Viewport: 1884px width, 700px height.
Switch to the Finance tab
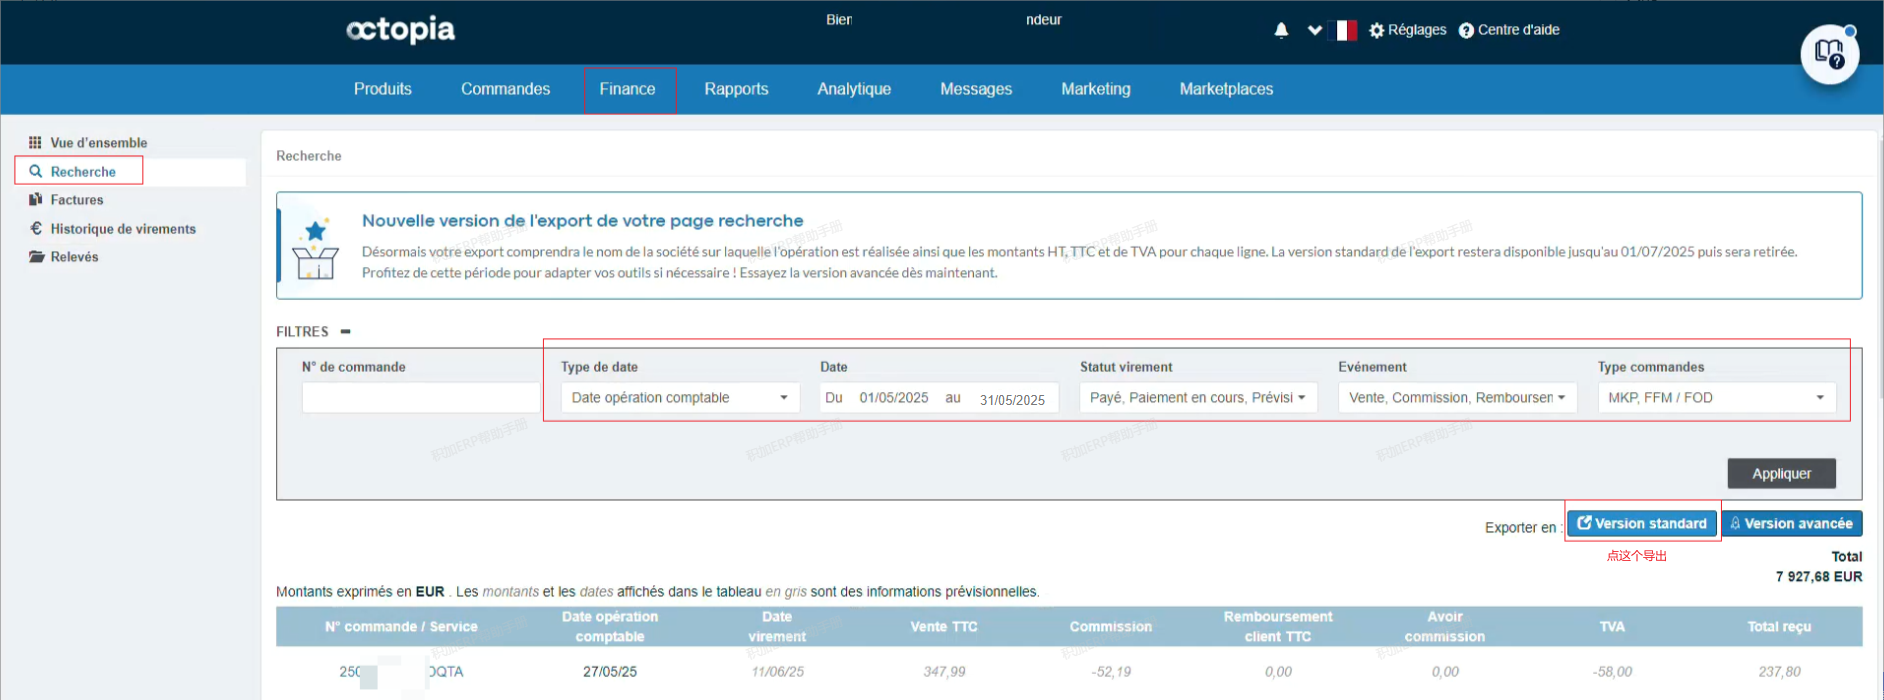pos(627,89)
